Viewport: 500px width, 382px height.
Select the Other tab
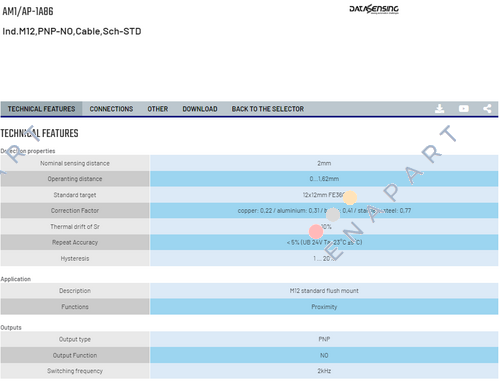tap(158, 109)
